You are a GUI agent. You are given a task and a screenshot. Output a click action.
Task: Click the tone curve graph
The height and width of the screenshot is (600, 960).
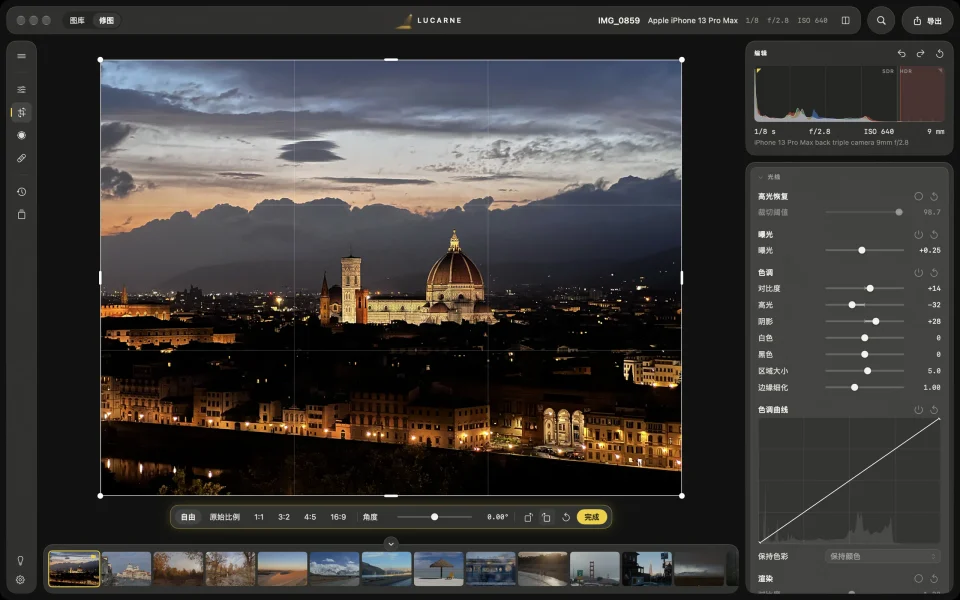(849, 481)
